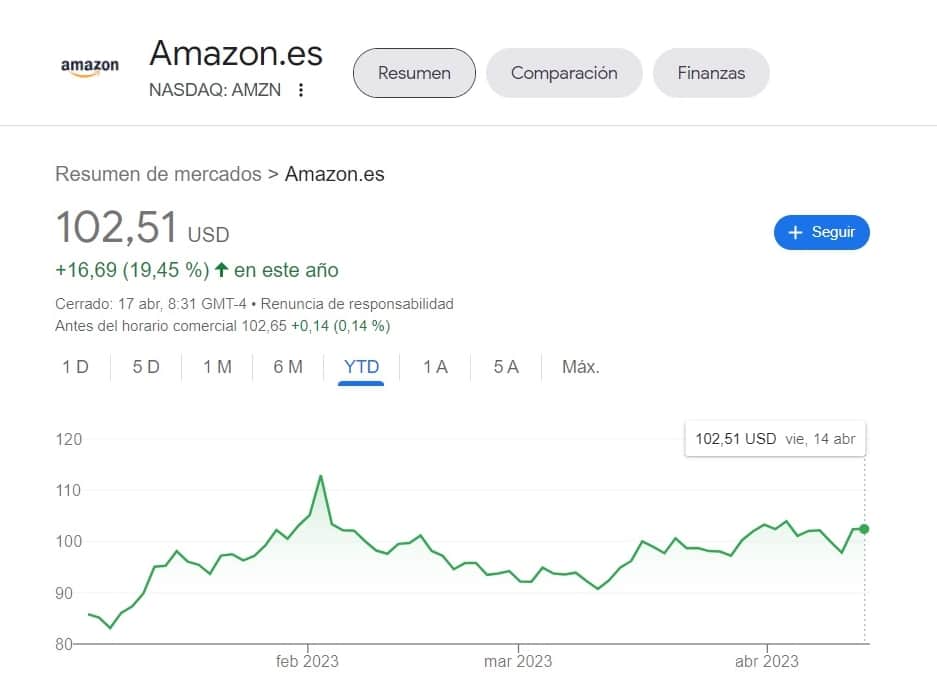Show the 1 M chart range
The image size is (937, 693).
click(x=217, y=367)
